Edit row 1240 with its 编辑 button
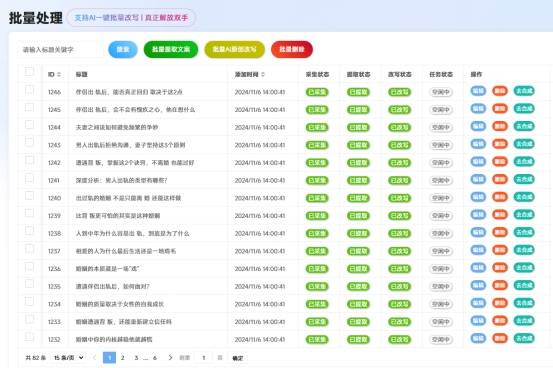Viewport: 553px width, 368px height. point(478,197)
